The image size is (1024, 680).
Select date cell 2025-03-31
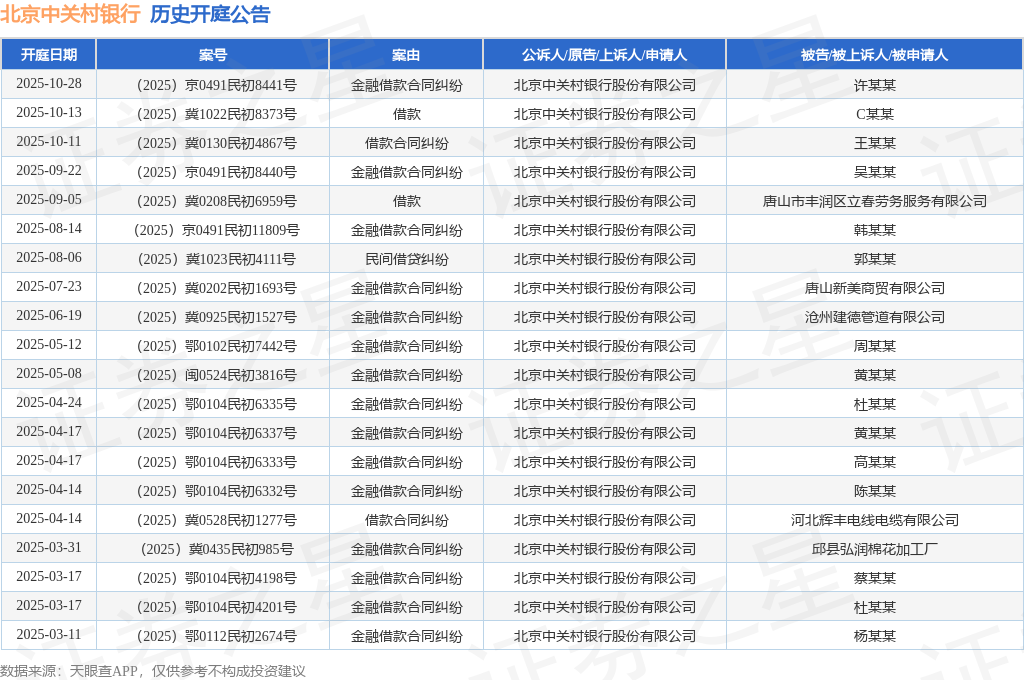(x=49, y=547)
